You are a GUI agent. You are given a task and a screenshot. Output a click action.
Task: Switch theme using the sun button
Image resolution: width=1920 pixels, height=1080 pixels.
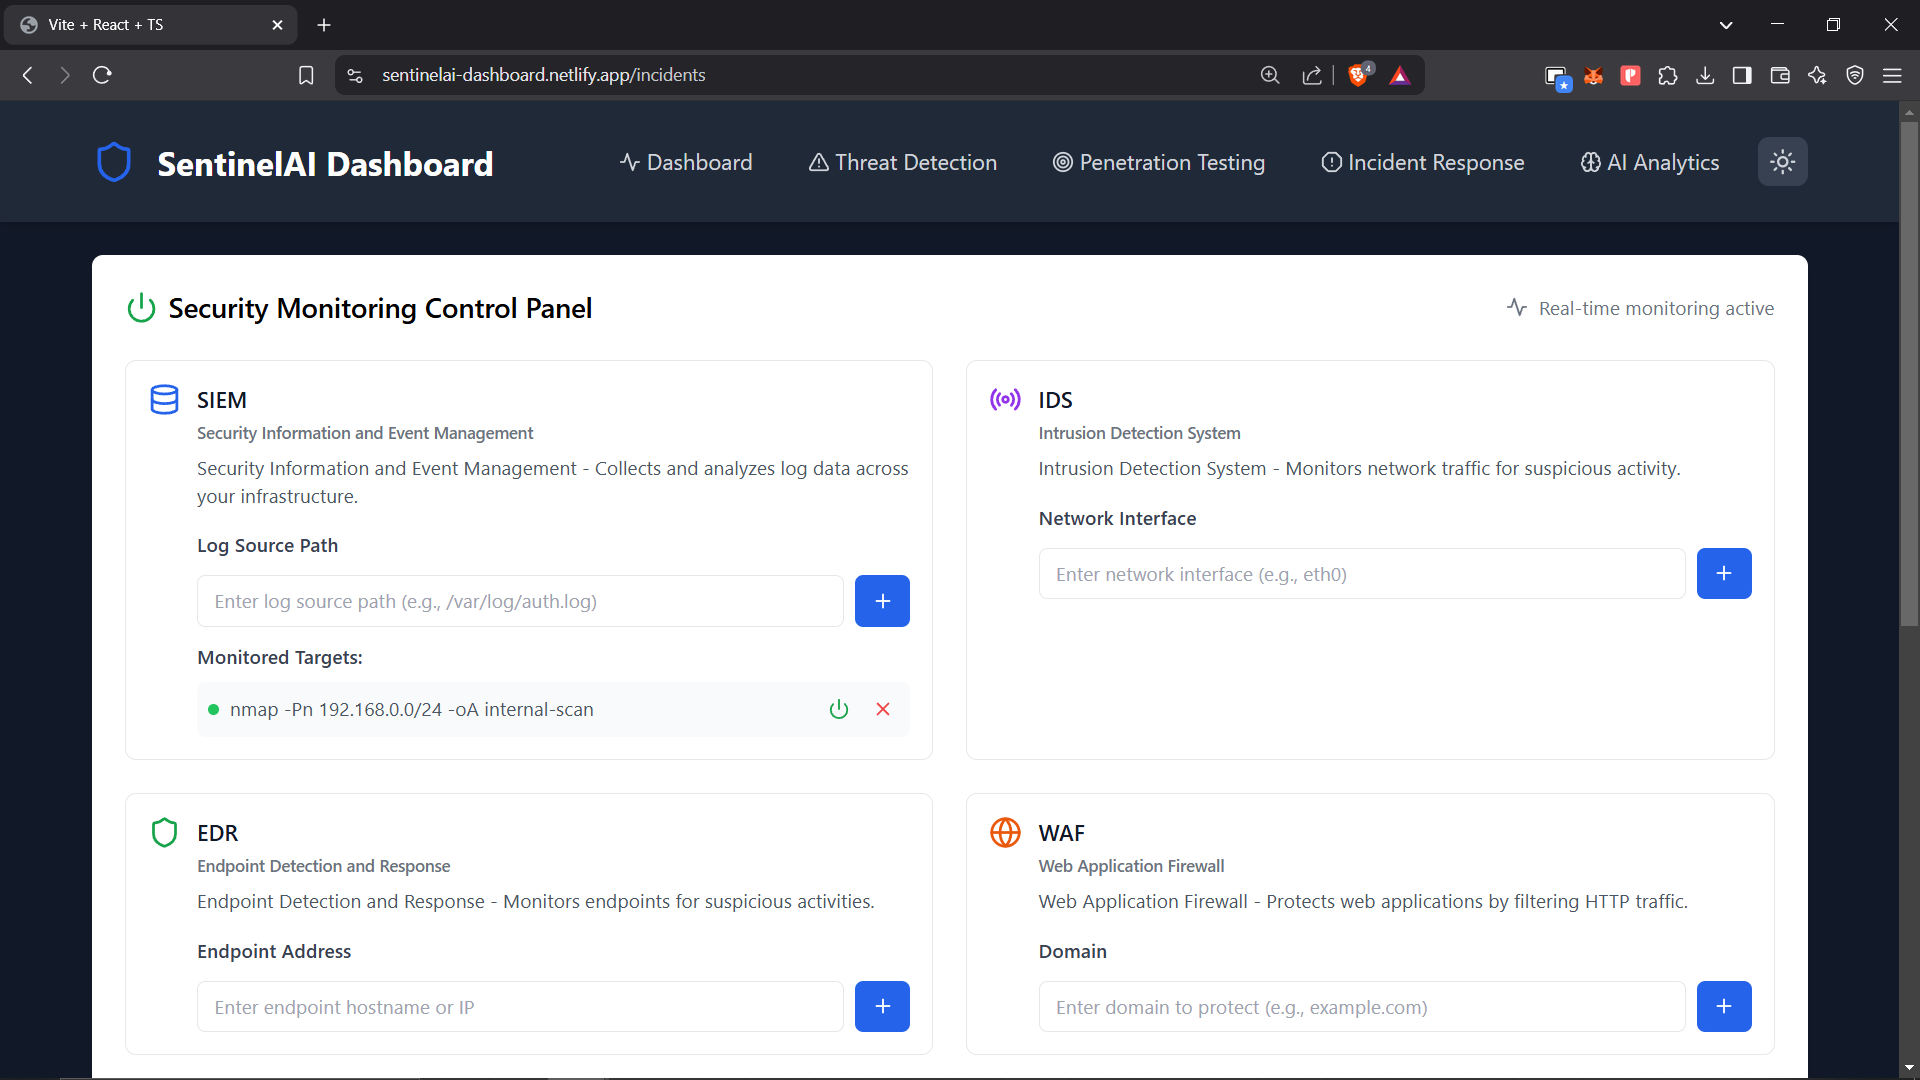coord(1783,161)
